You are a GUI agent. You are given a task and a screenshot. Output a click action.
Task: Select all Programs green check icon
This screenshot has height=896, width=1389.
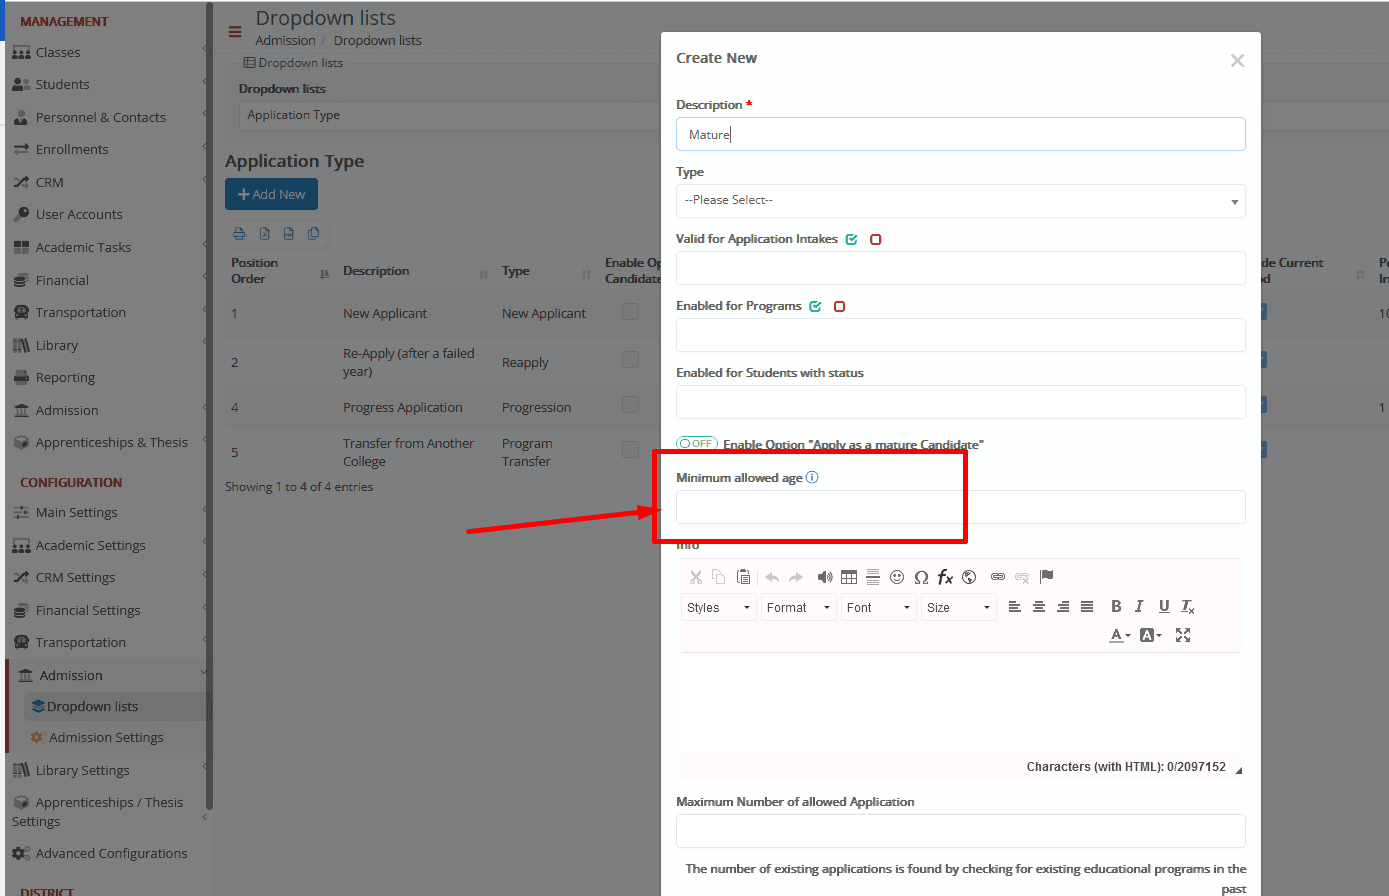[815, 307]
